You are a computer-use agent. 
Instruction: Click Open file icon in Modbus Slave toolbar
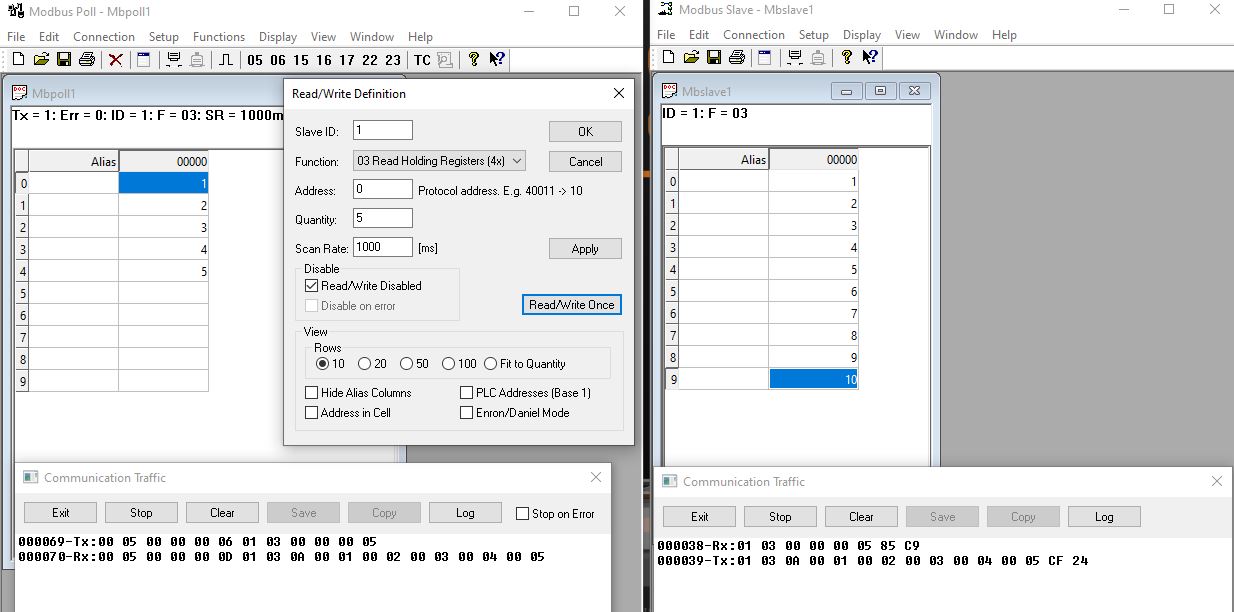pos(691,57)
